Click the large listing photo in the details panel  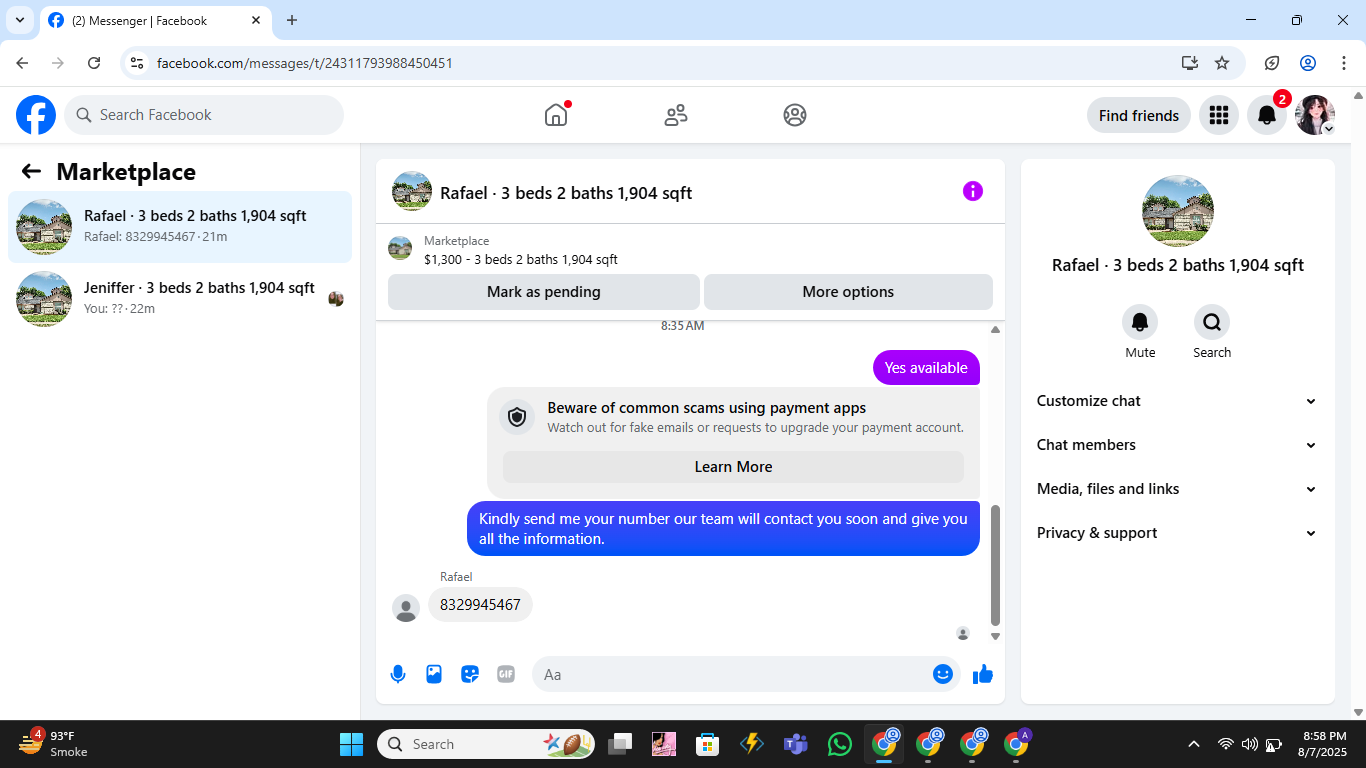pyautogui.click(x=1178, y=211)
